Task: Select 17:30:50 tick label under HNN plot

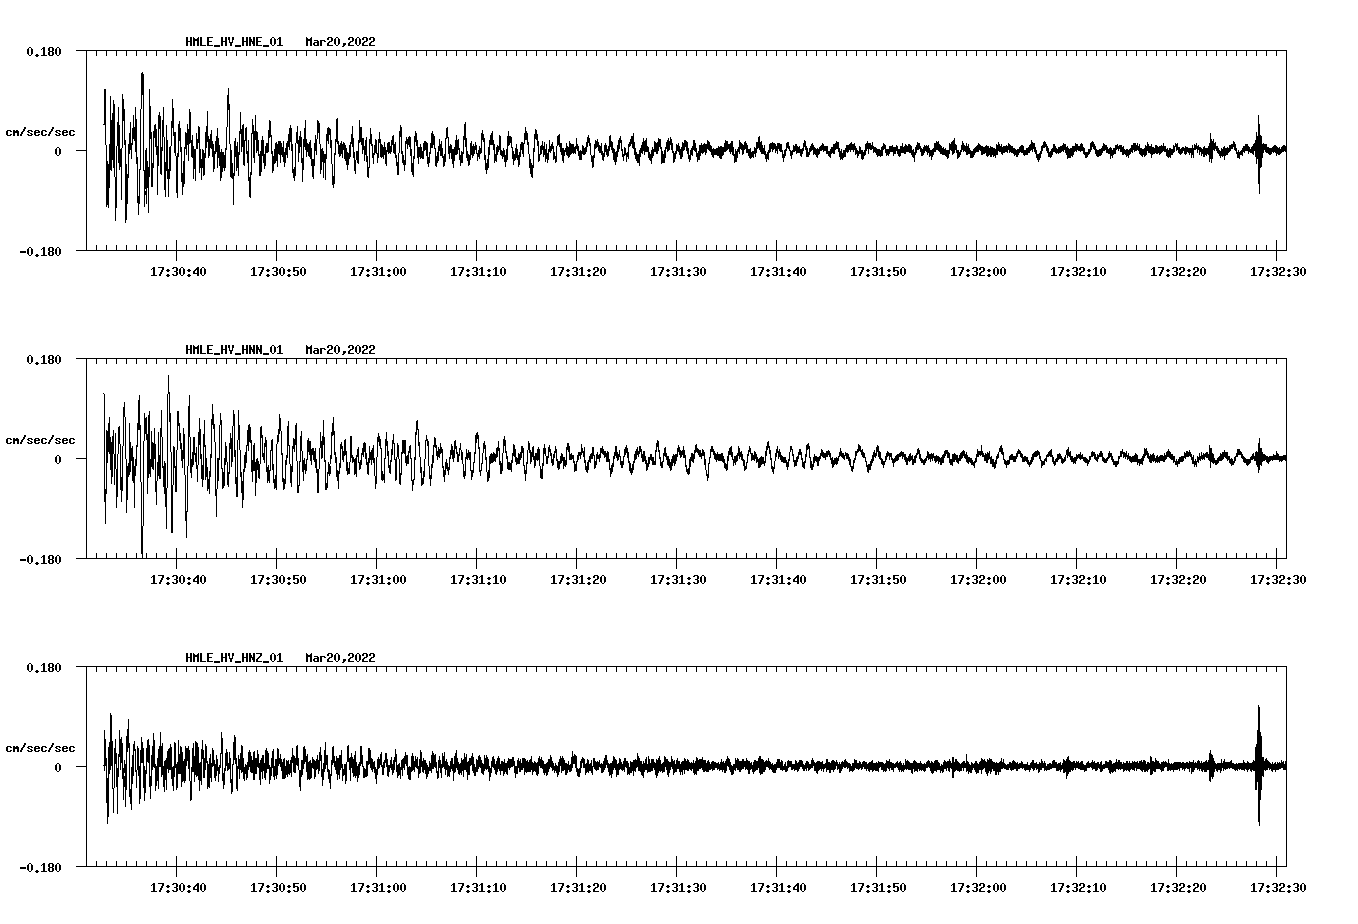Action: pos(278,579)
